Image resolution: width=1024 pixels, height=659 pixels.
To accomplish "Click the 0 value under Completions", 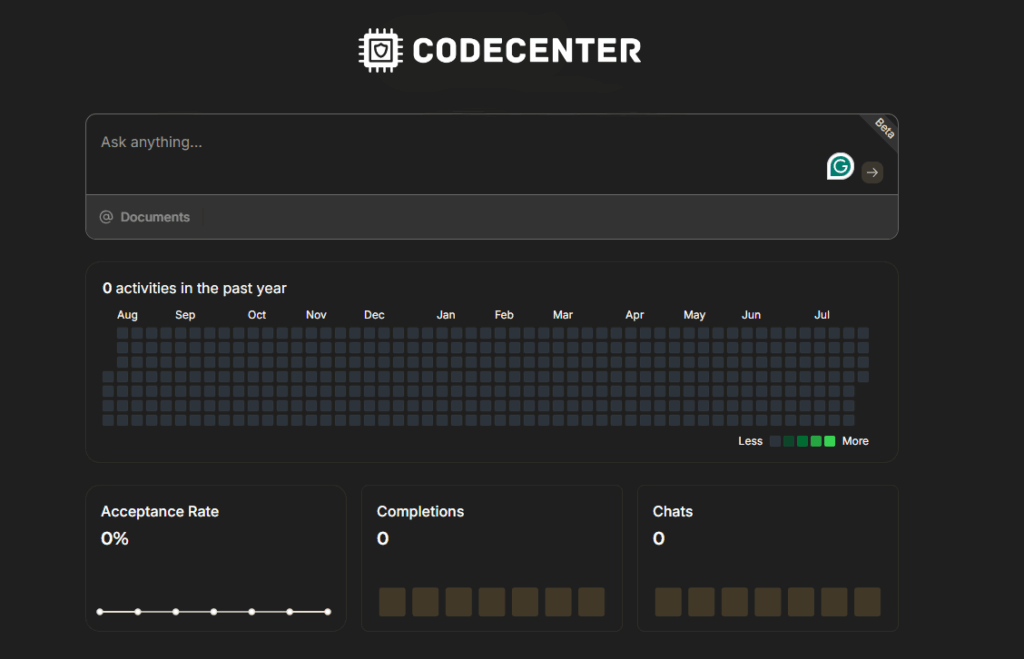I will click(x=383, y=539).
